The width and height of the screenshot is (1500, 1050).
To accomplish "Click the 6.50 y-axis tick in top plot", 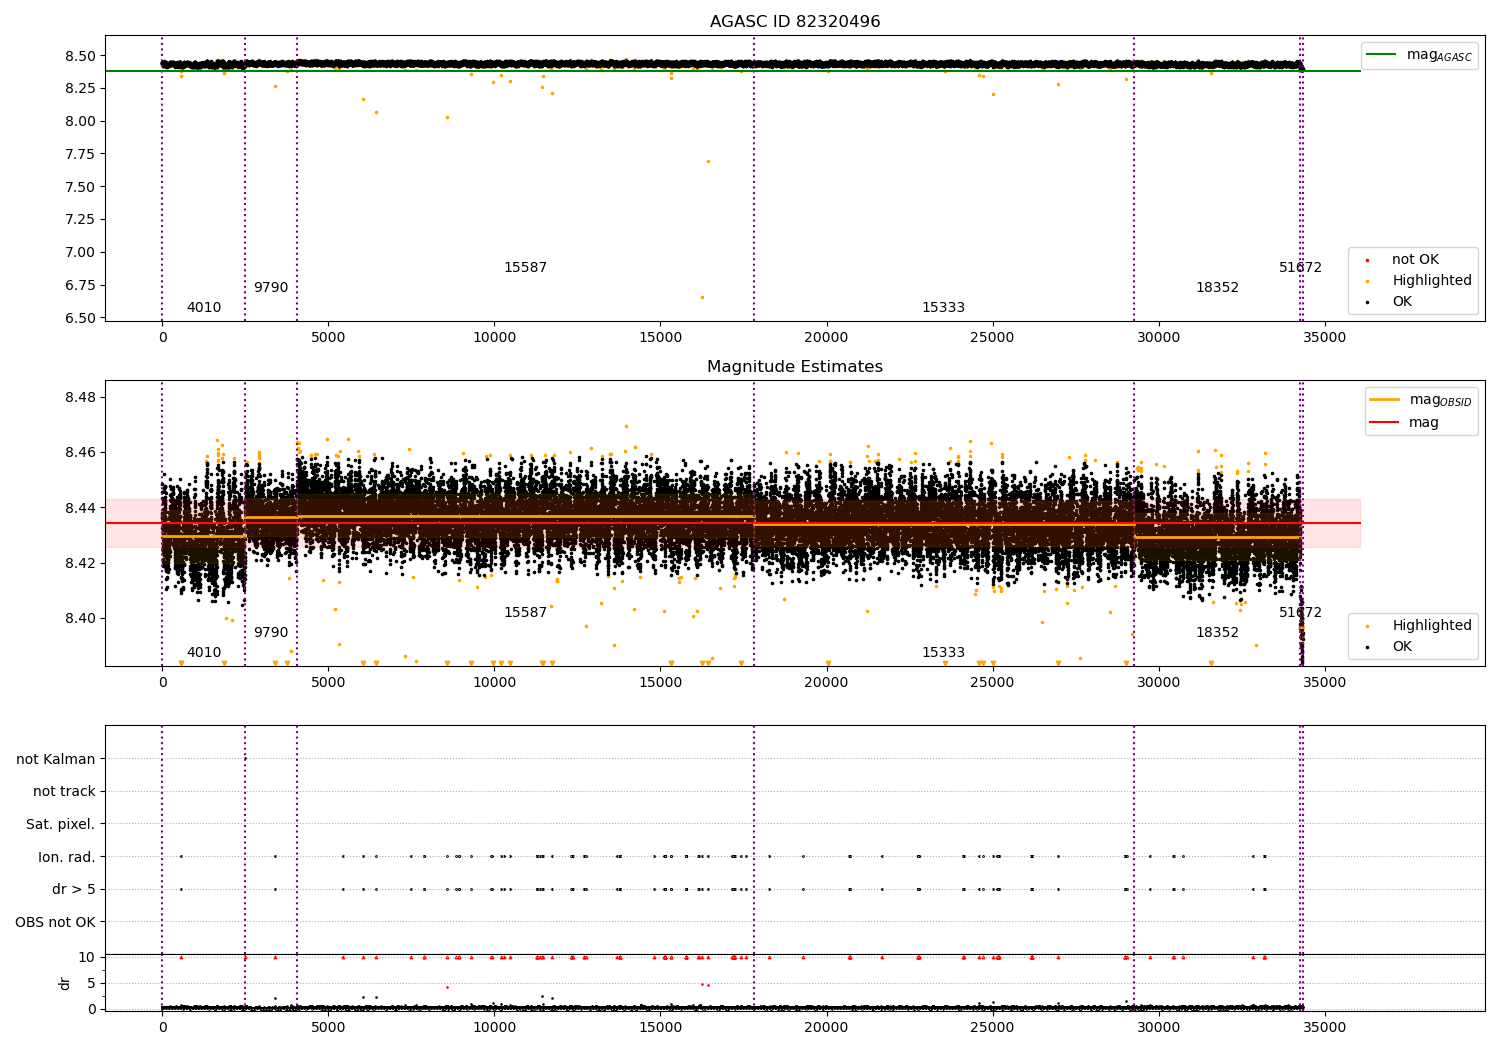I will click(x=81, y=318).
